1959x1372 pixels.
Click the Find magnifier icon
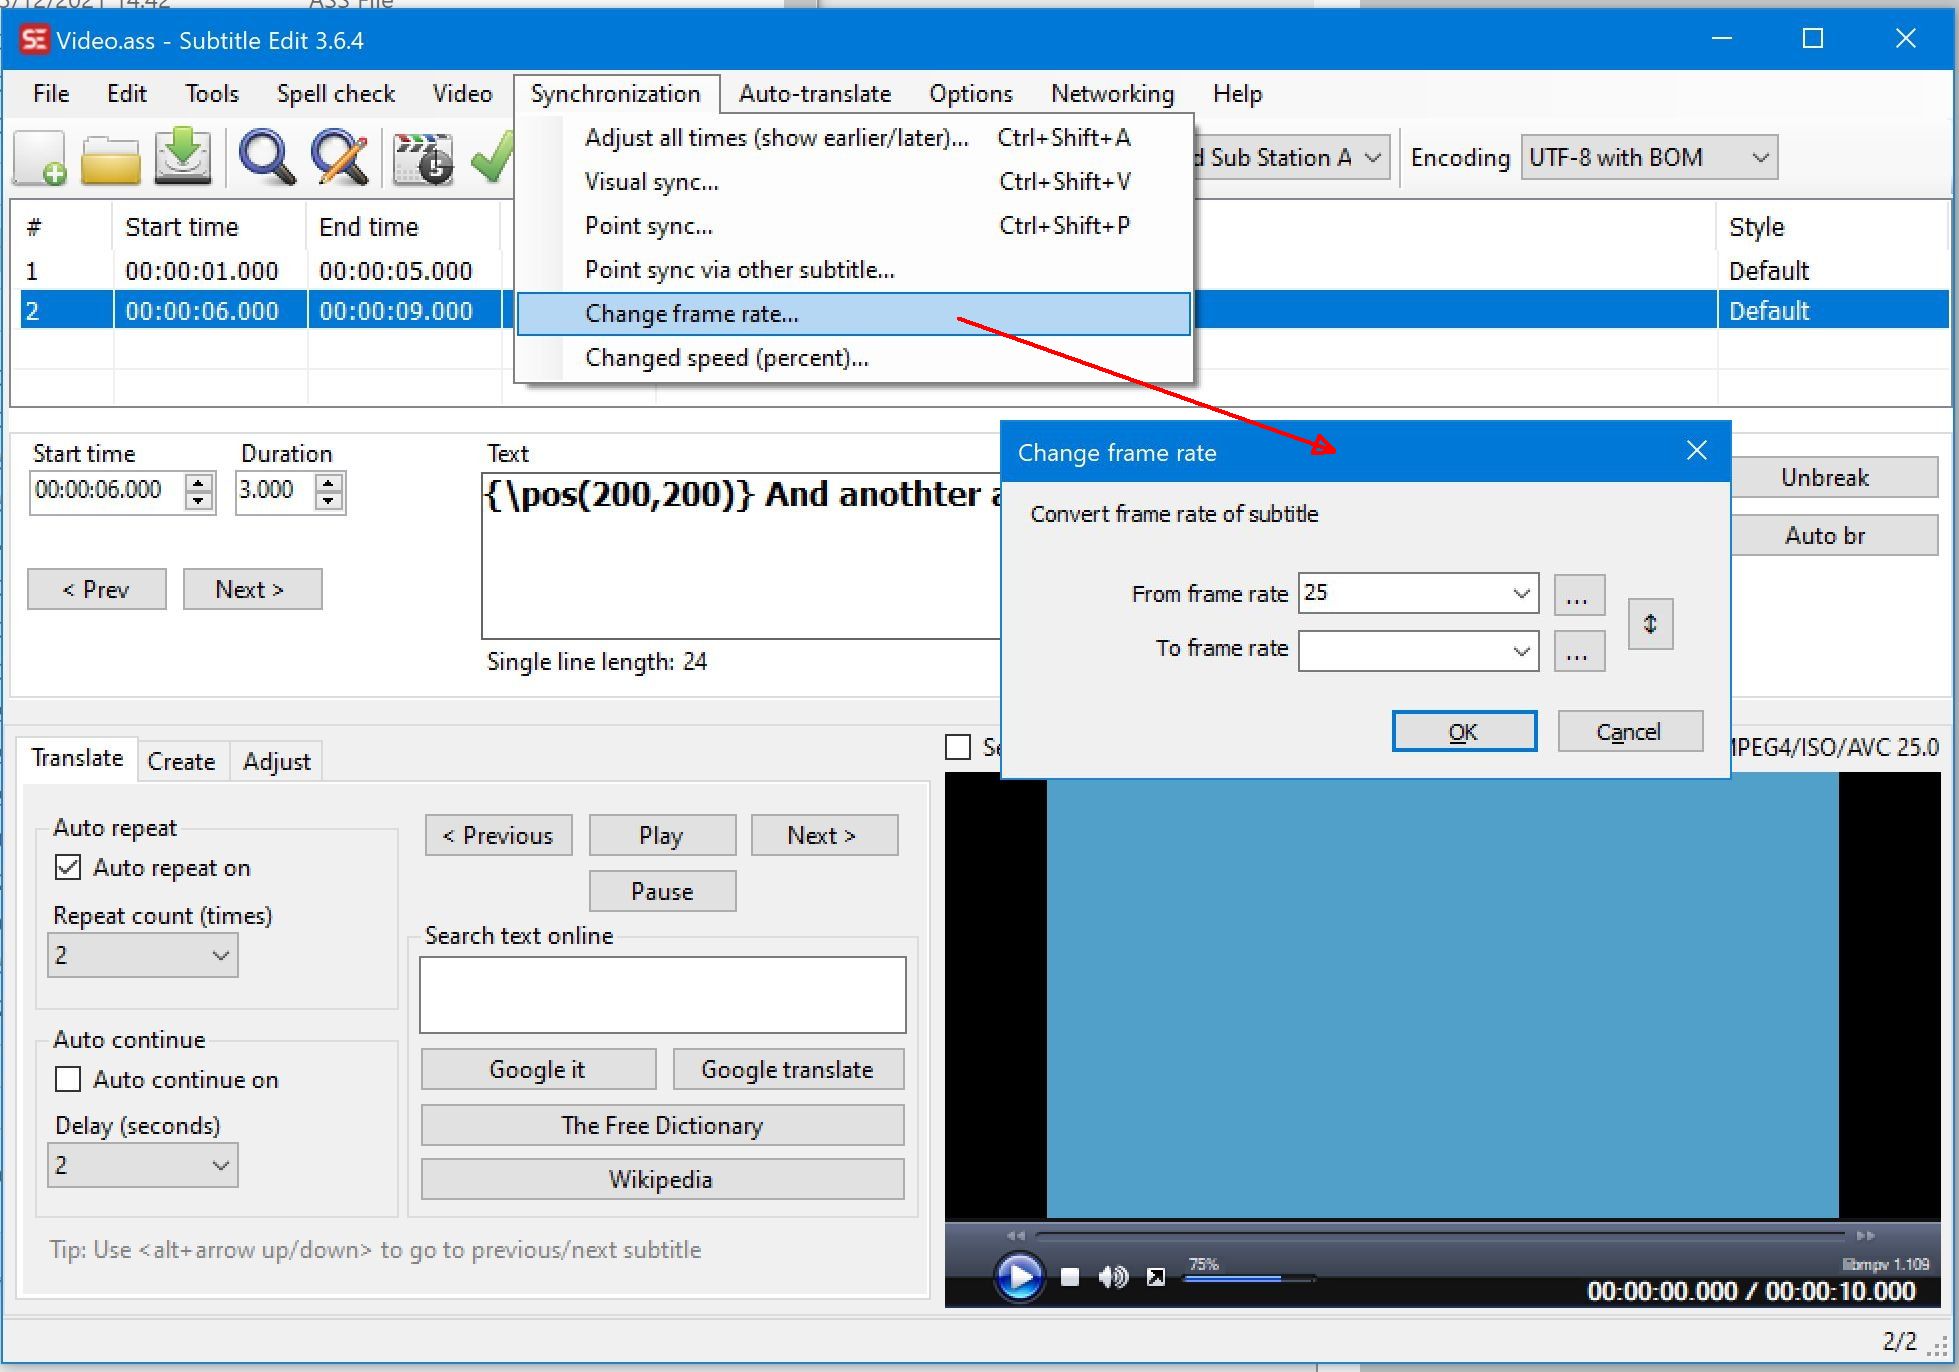point(266,158)
